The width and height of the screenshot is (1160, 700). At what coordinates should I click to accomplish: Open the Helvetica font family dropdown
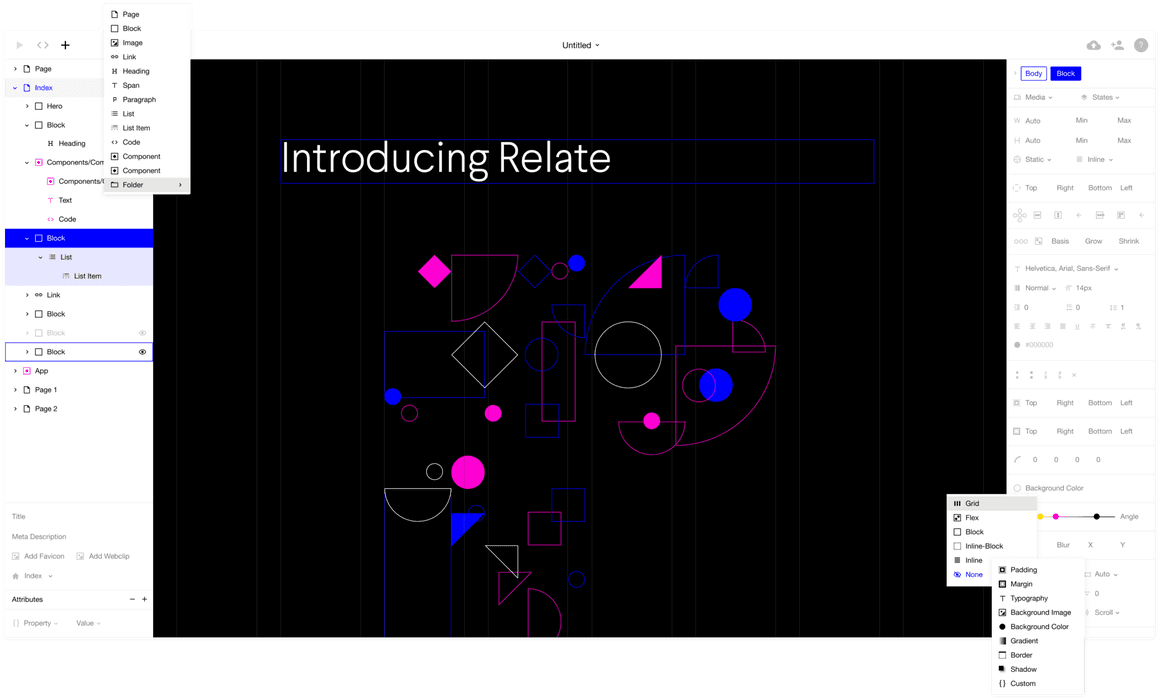coord(1072,269)
